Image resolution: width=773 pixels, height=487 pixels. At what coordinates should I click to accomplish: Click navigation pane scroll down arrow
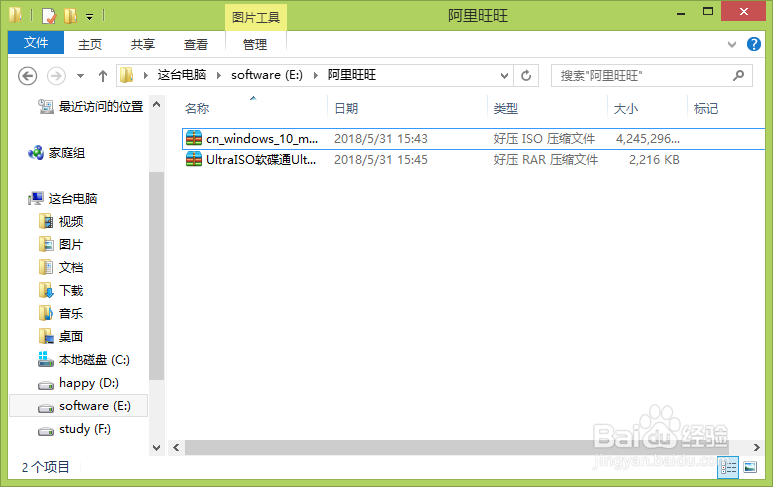[156, 448]
